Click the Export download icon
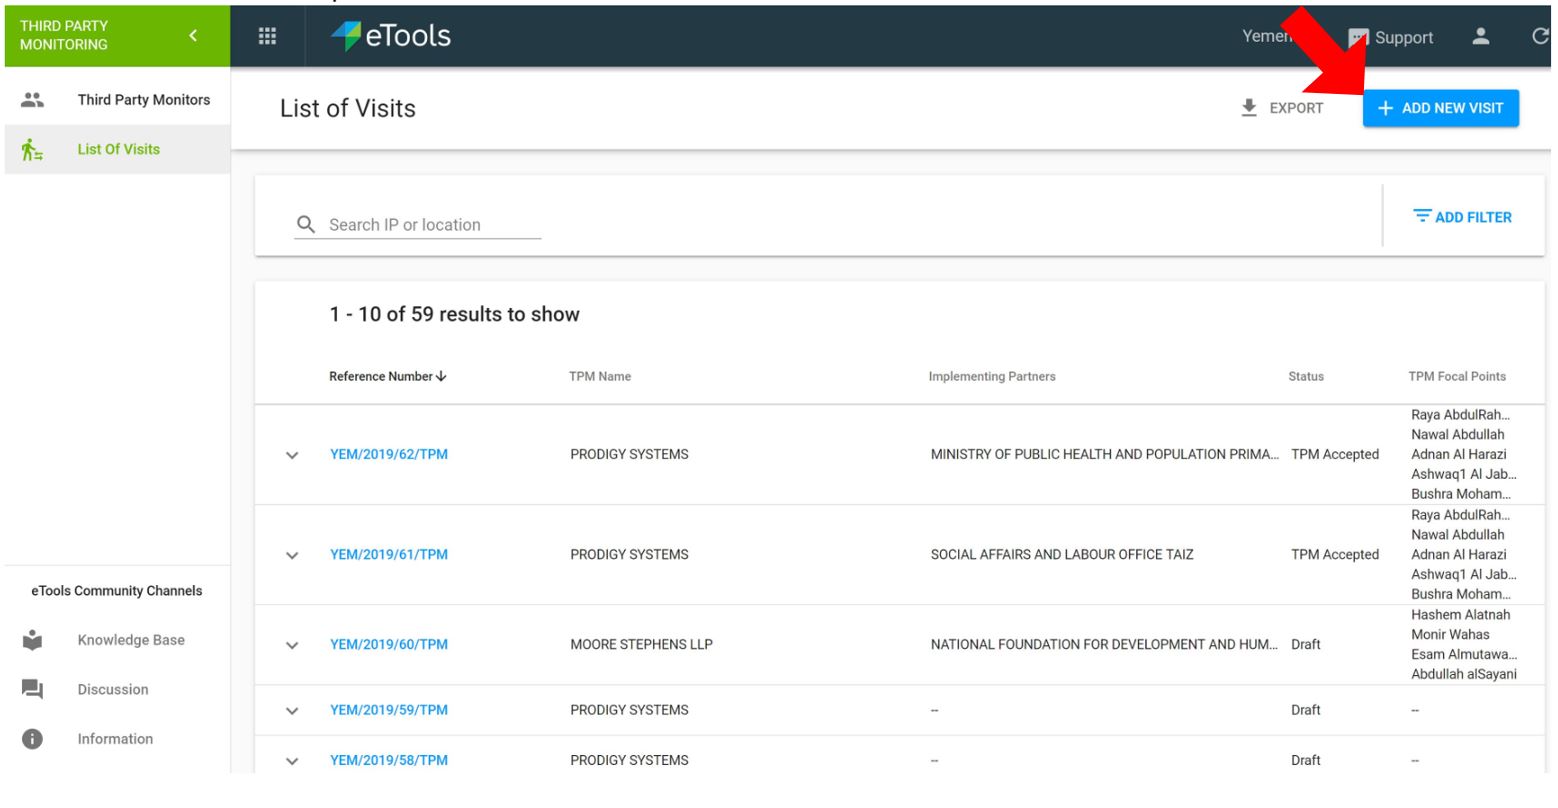 pos(1246,108)
